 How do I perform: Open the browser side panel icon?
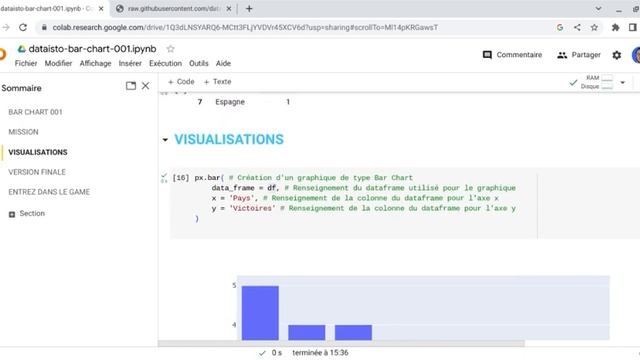point(633,27)
